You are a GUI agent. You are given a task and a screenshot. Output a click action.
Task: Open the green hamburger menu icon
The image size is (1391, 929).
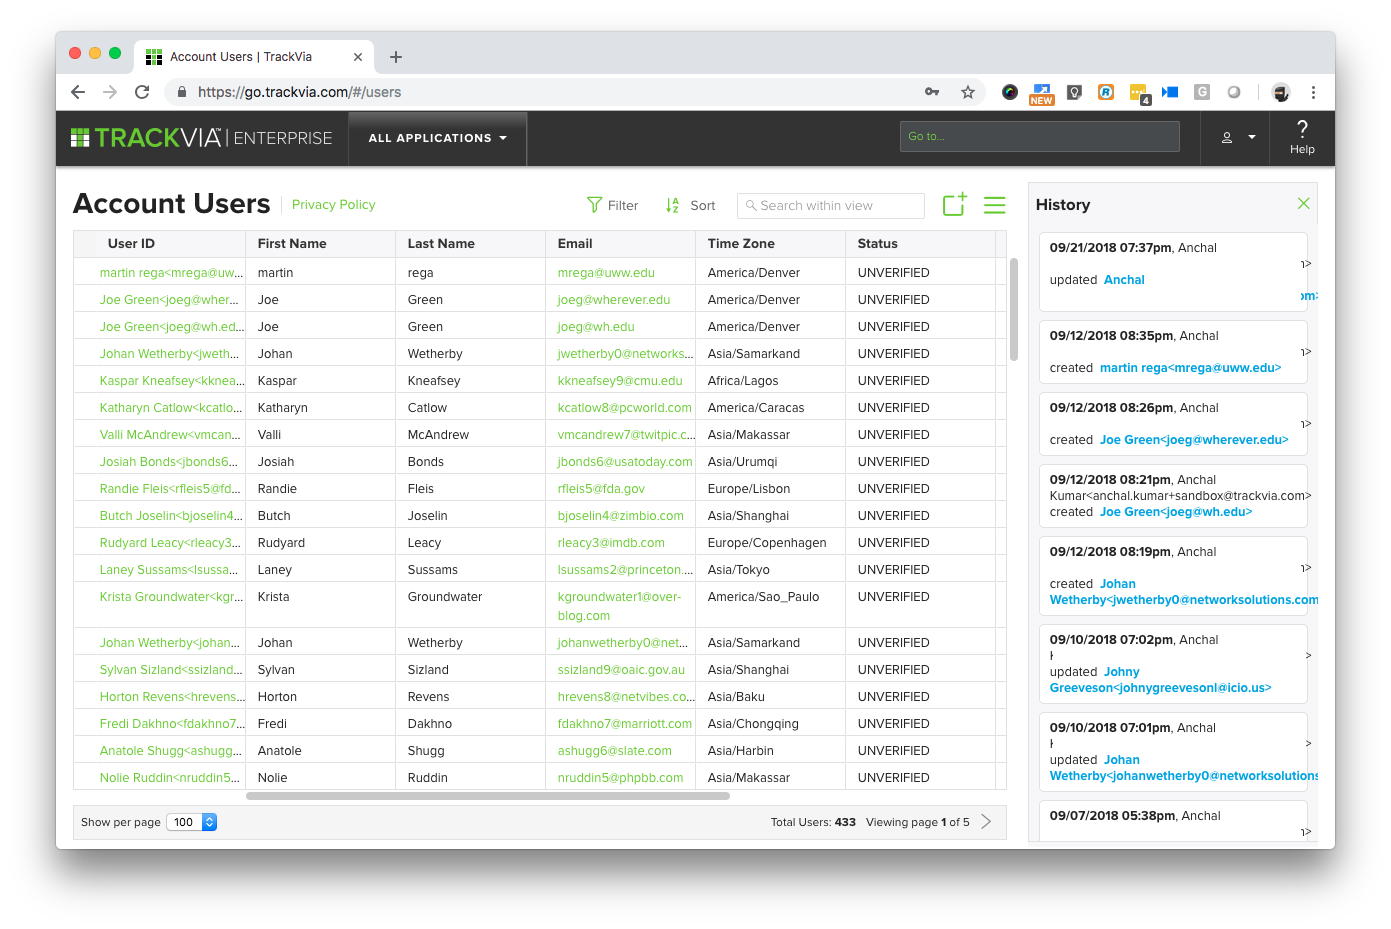(994, 205)
